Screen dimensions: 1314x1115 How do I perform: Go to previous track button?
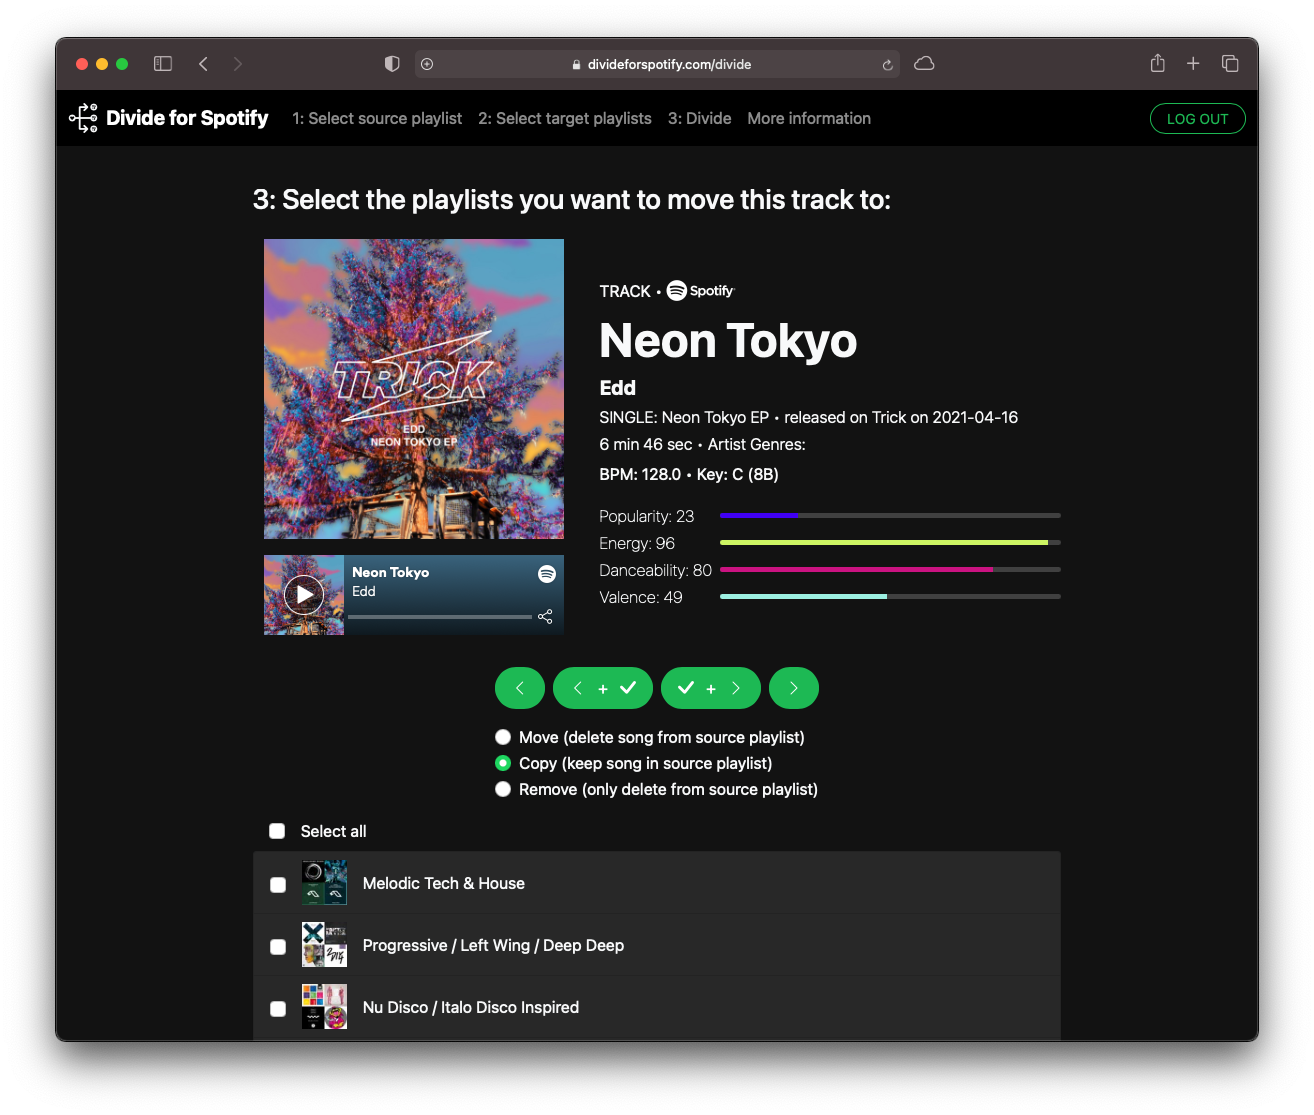(520, 688)
